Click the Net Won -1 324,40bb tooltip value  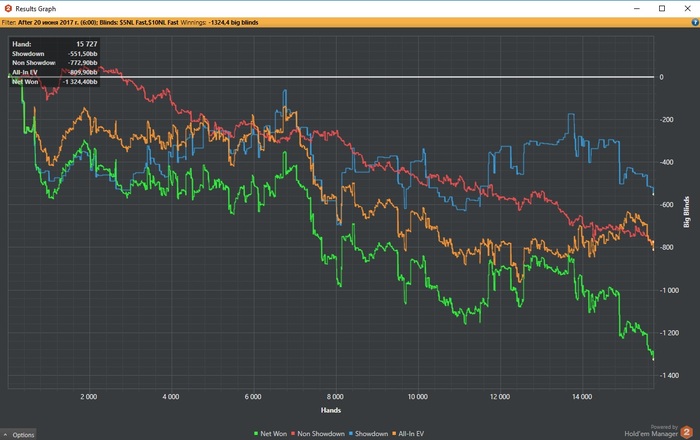tap(80, 82)
